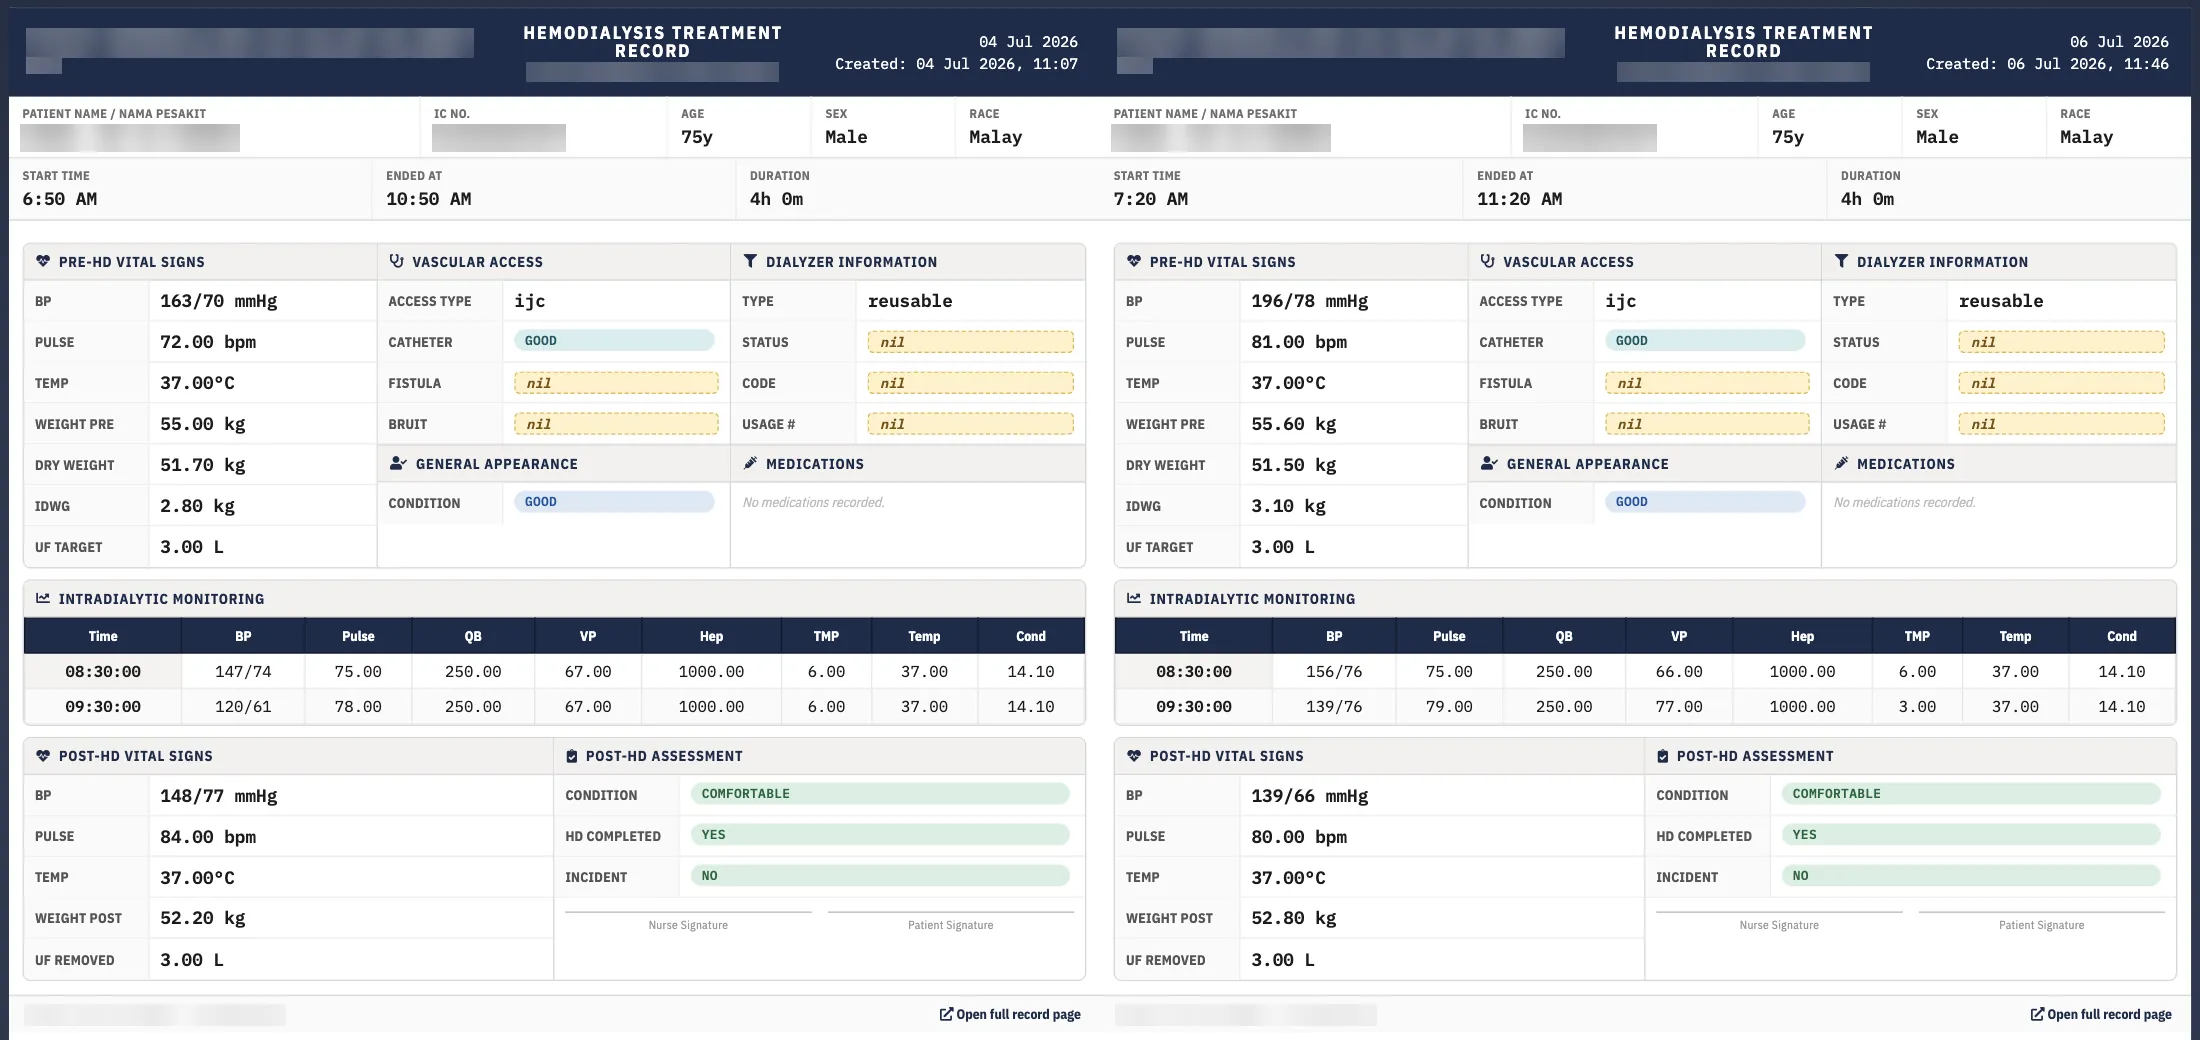Click Cond column header in 06 Jul table
The image size is (2200, 1040).
pyautogui.click(x=2122, y=636)
